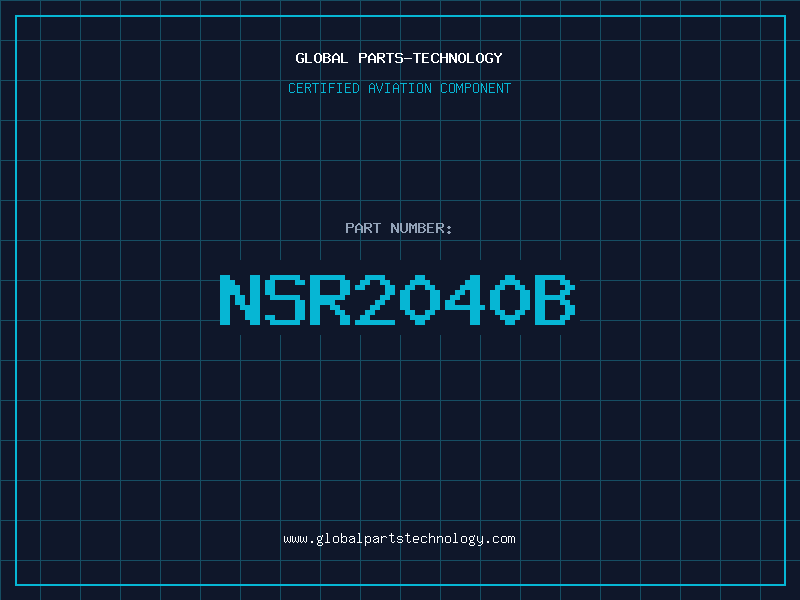Viewport: 800px width, 600px height.
Task: Click the PART NUMBER: label
Action: [399, 228]
